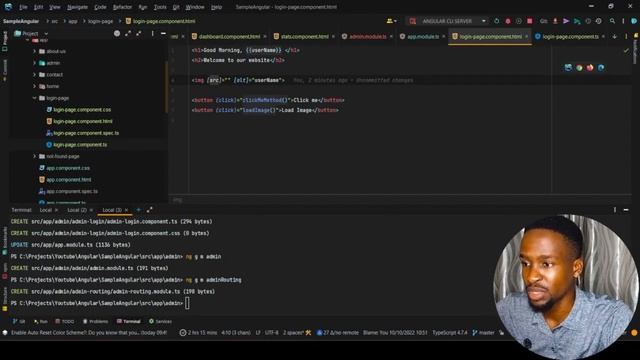
Task: Open the Problems tool window button
Action: point(95,322)
